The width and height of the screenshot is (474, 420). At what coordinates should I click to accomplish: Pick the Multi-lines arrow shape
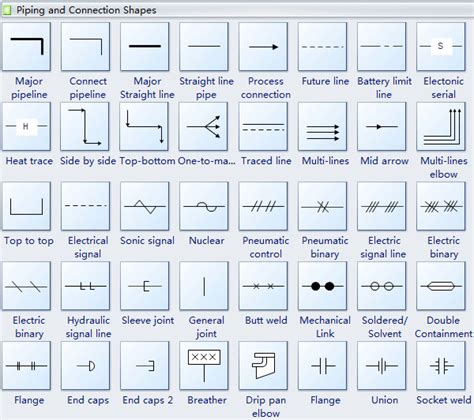coord(323,126)
